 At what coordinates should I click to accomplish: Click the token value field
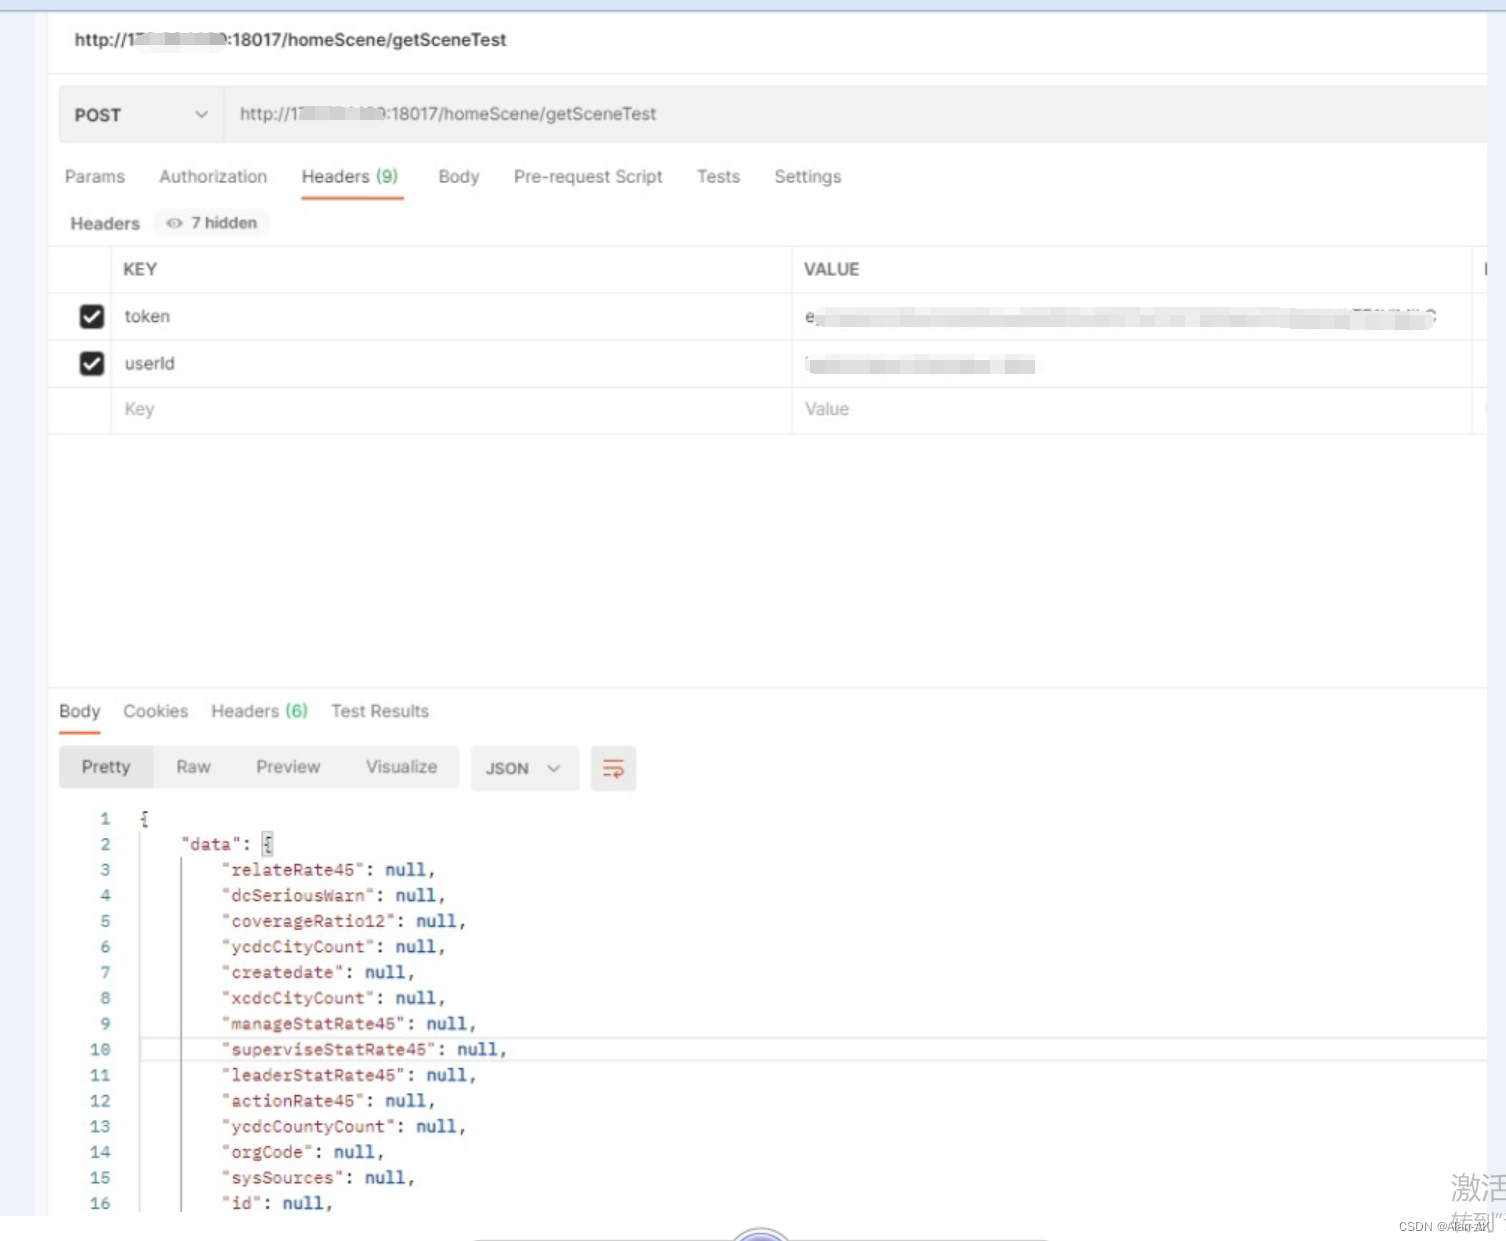[1131, 317]
